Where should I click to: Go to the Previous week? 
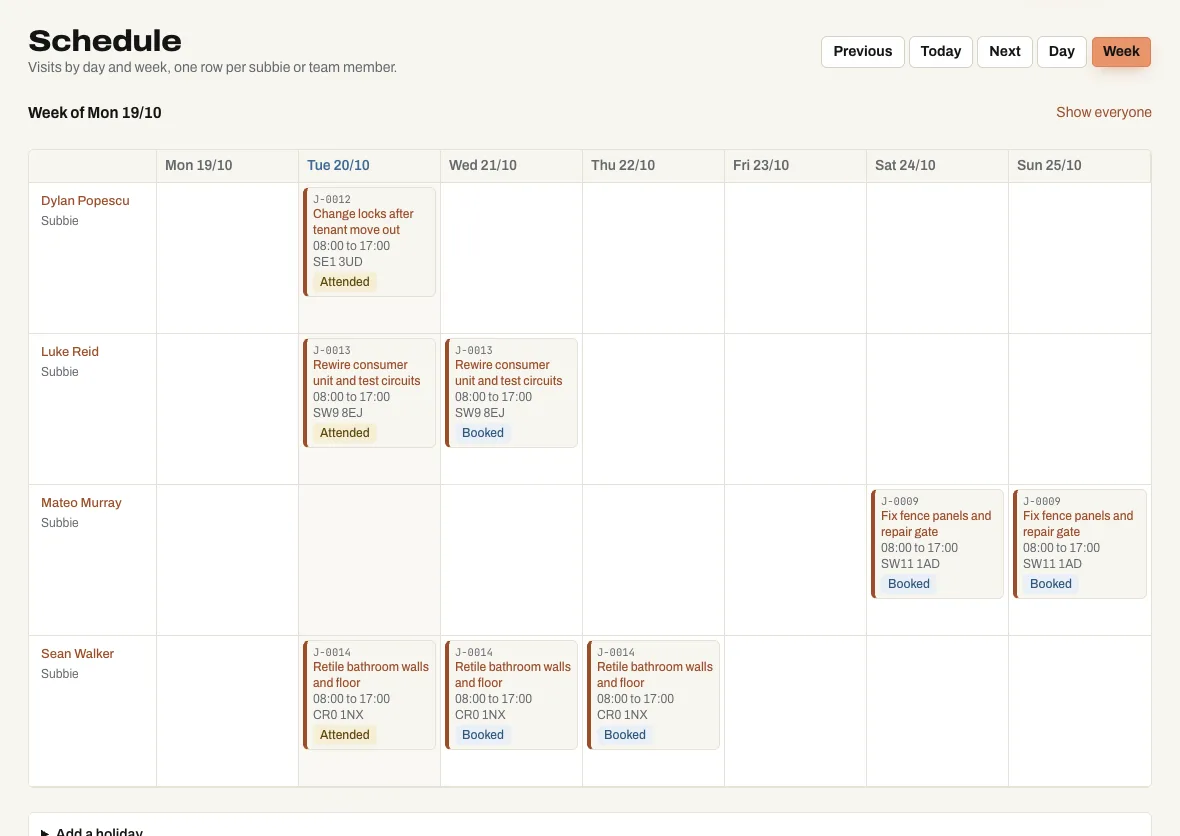862,51
